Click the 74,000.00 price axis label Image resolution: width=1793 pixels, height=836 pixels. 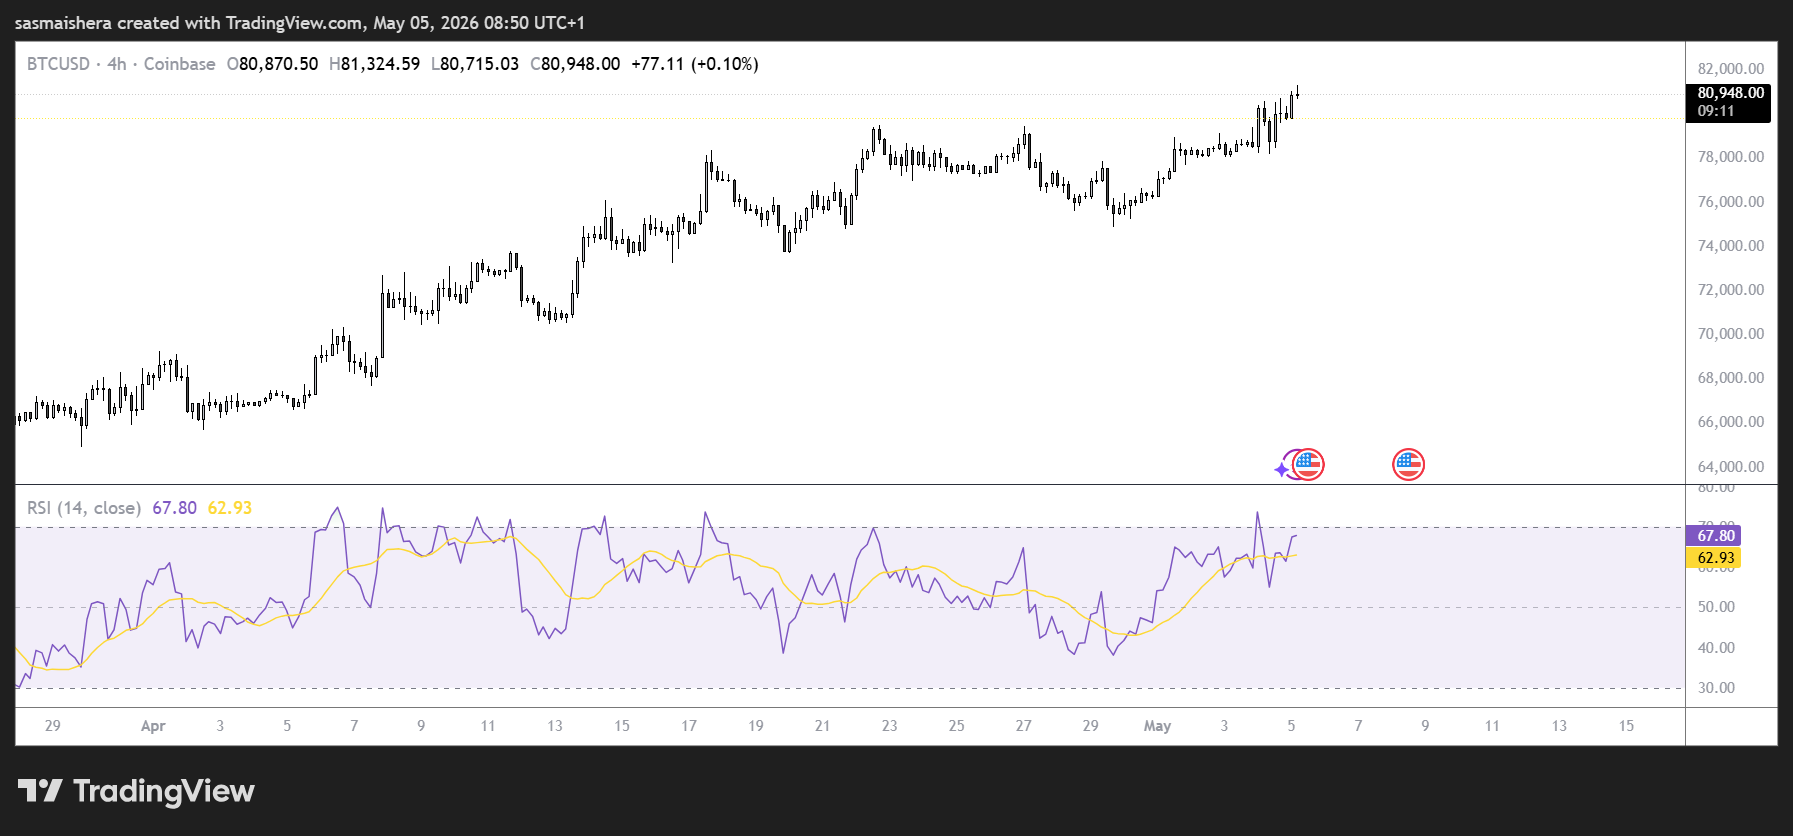[1731, 246]
